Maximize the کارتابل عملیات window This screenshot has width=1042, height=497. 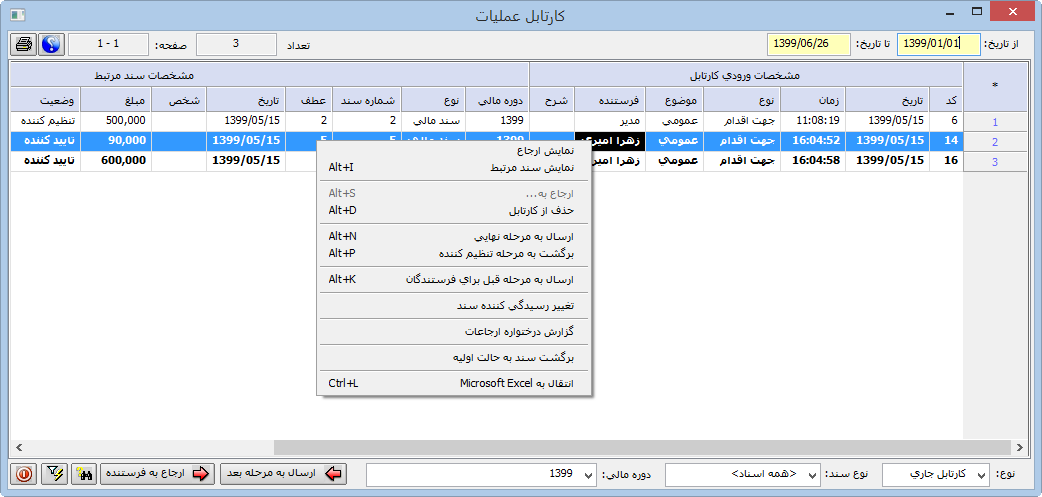click(x=973, y=14)
